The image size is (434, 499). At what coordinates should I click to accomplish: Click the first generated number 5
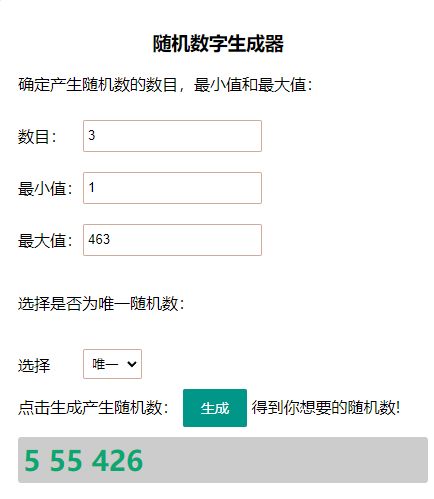pyautogui.click(x=32, y=460)
